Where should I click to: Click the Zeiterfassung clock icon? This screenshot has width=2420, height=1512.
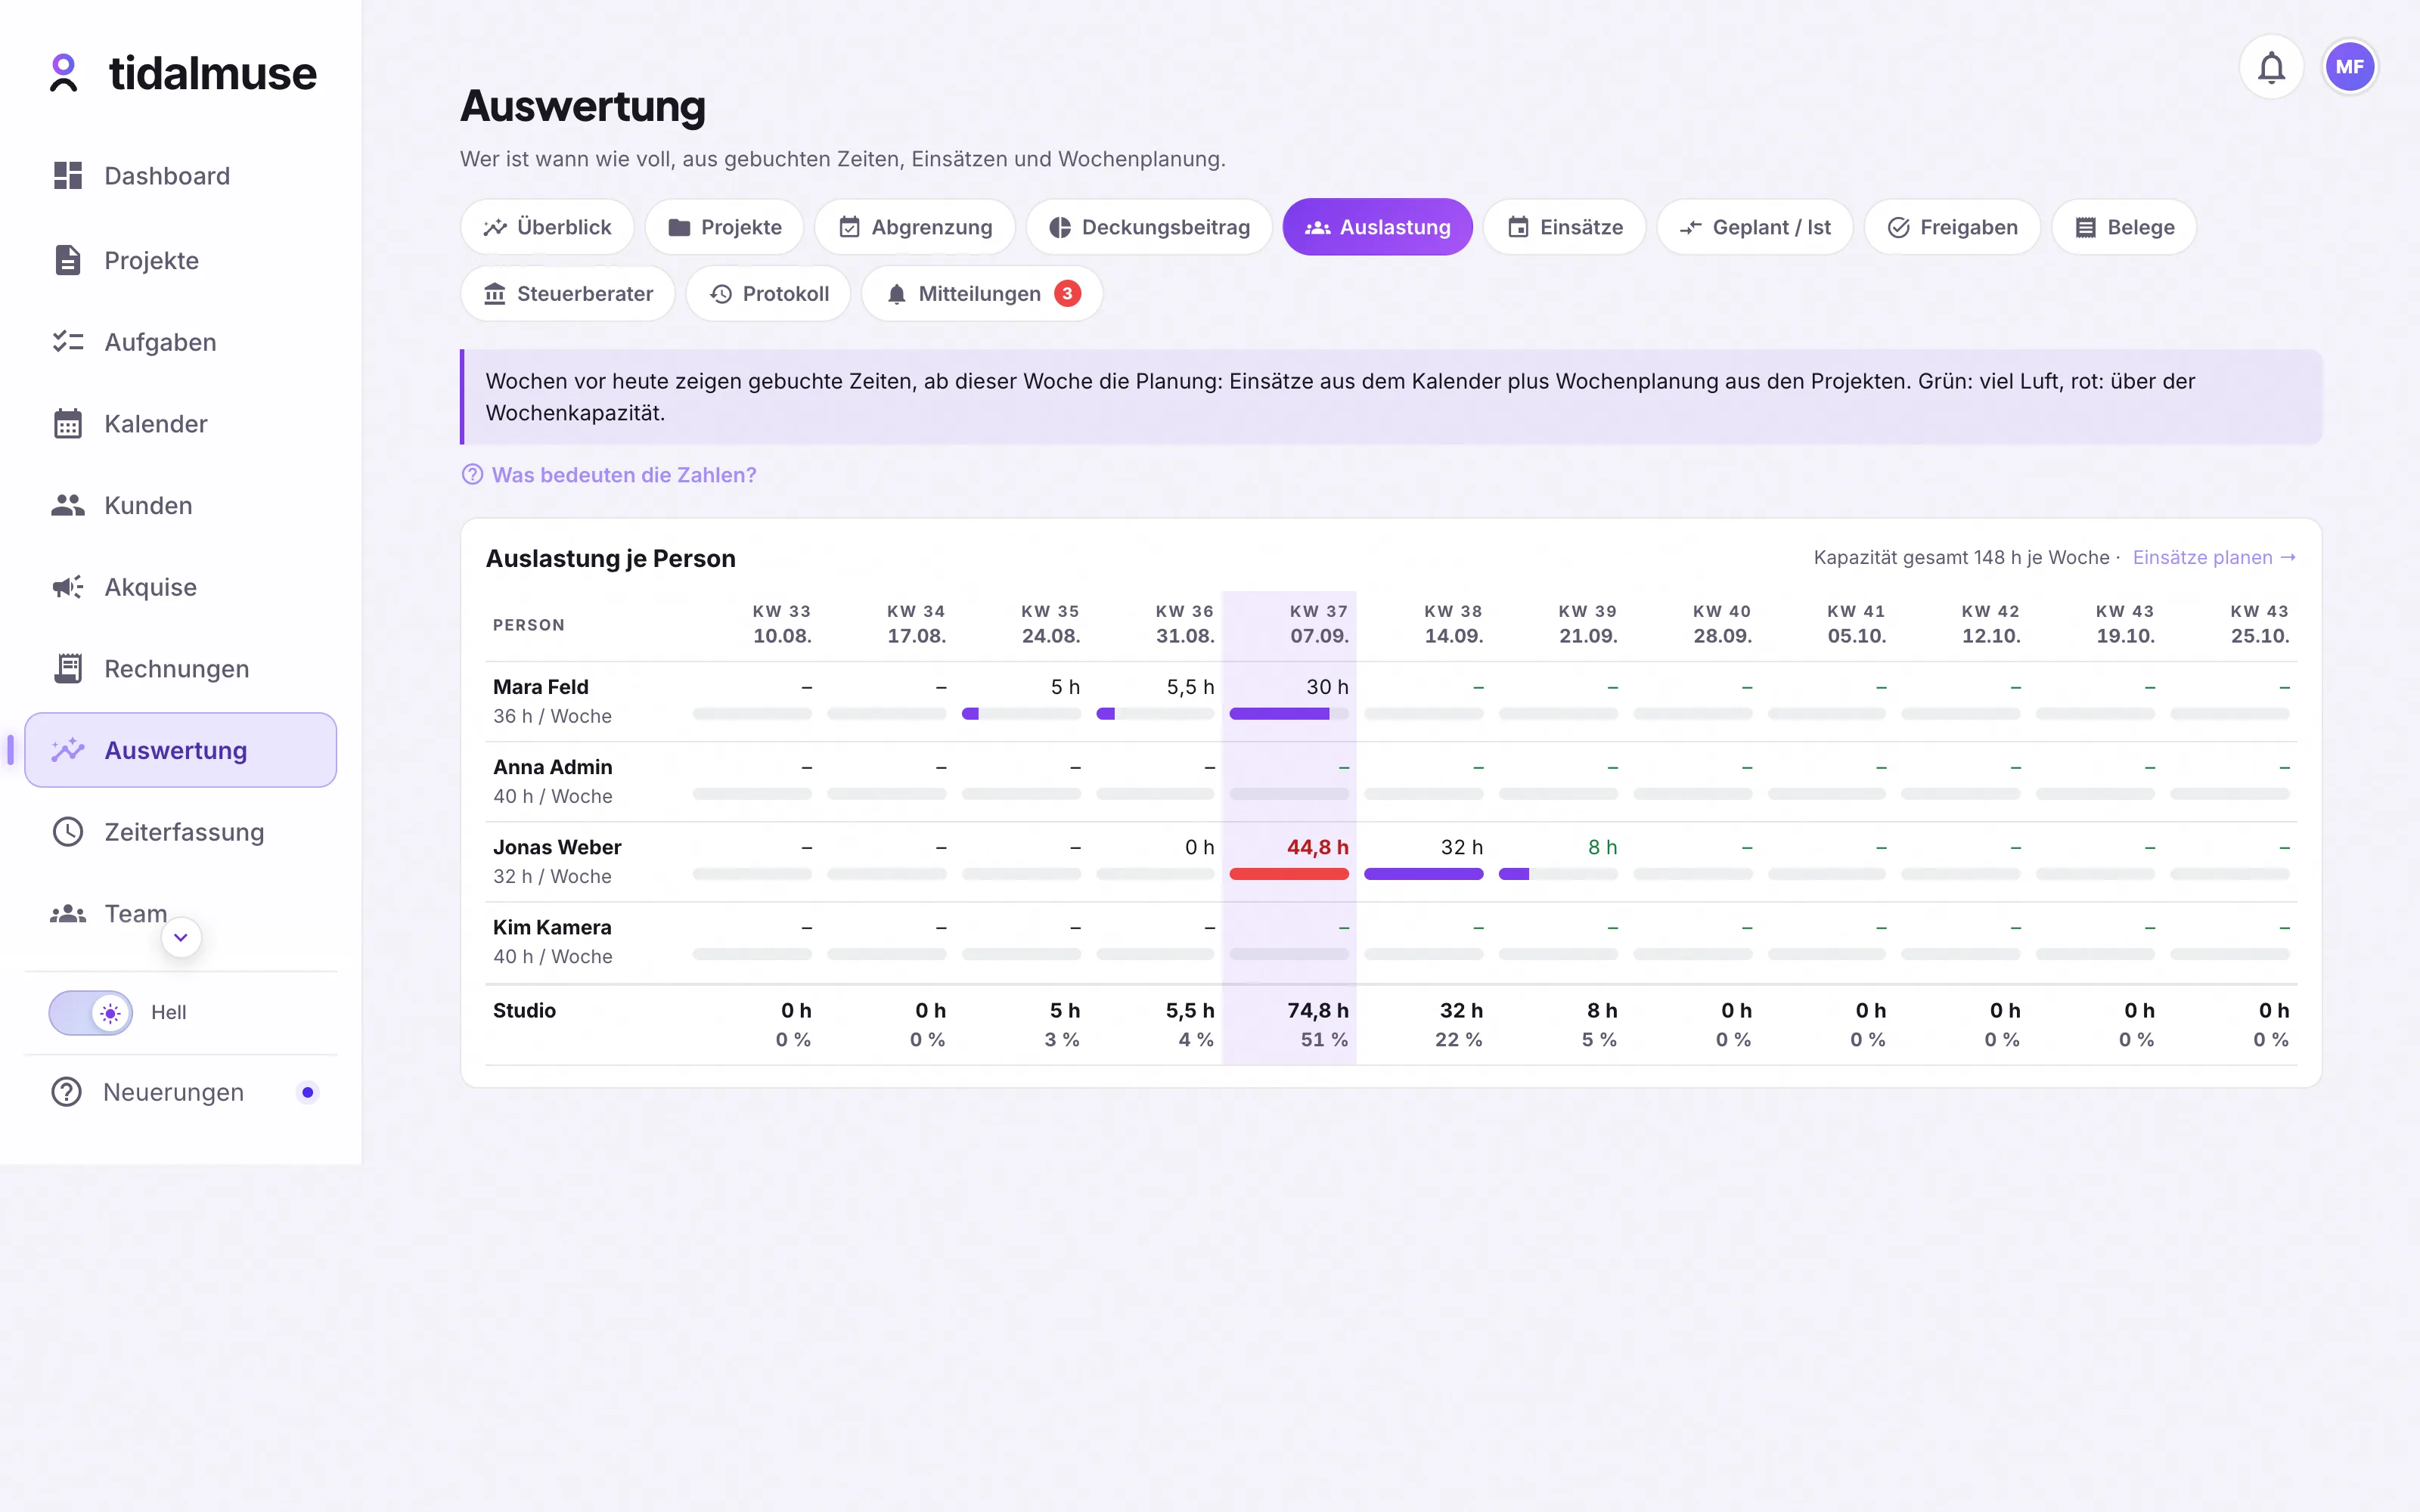point(68,831)
